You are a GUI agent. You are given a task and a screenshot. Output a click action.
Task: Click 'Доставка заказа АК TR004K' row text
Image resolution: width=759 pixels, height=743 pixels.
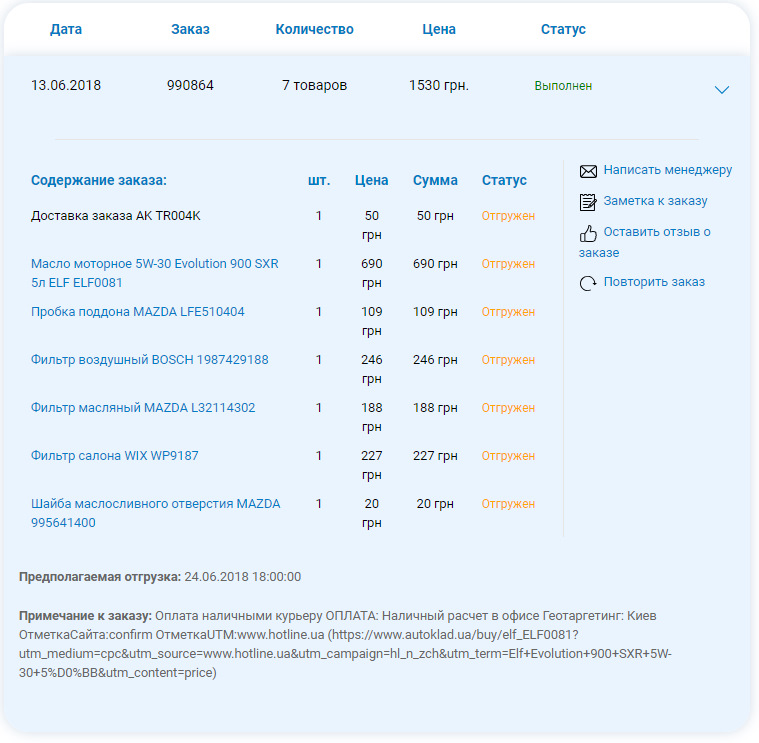116,215
